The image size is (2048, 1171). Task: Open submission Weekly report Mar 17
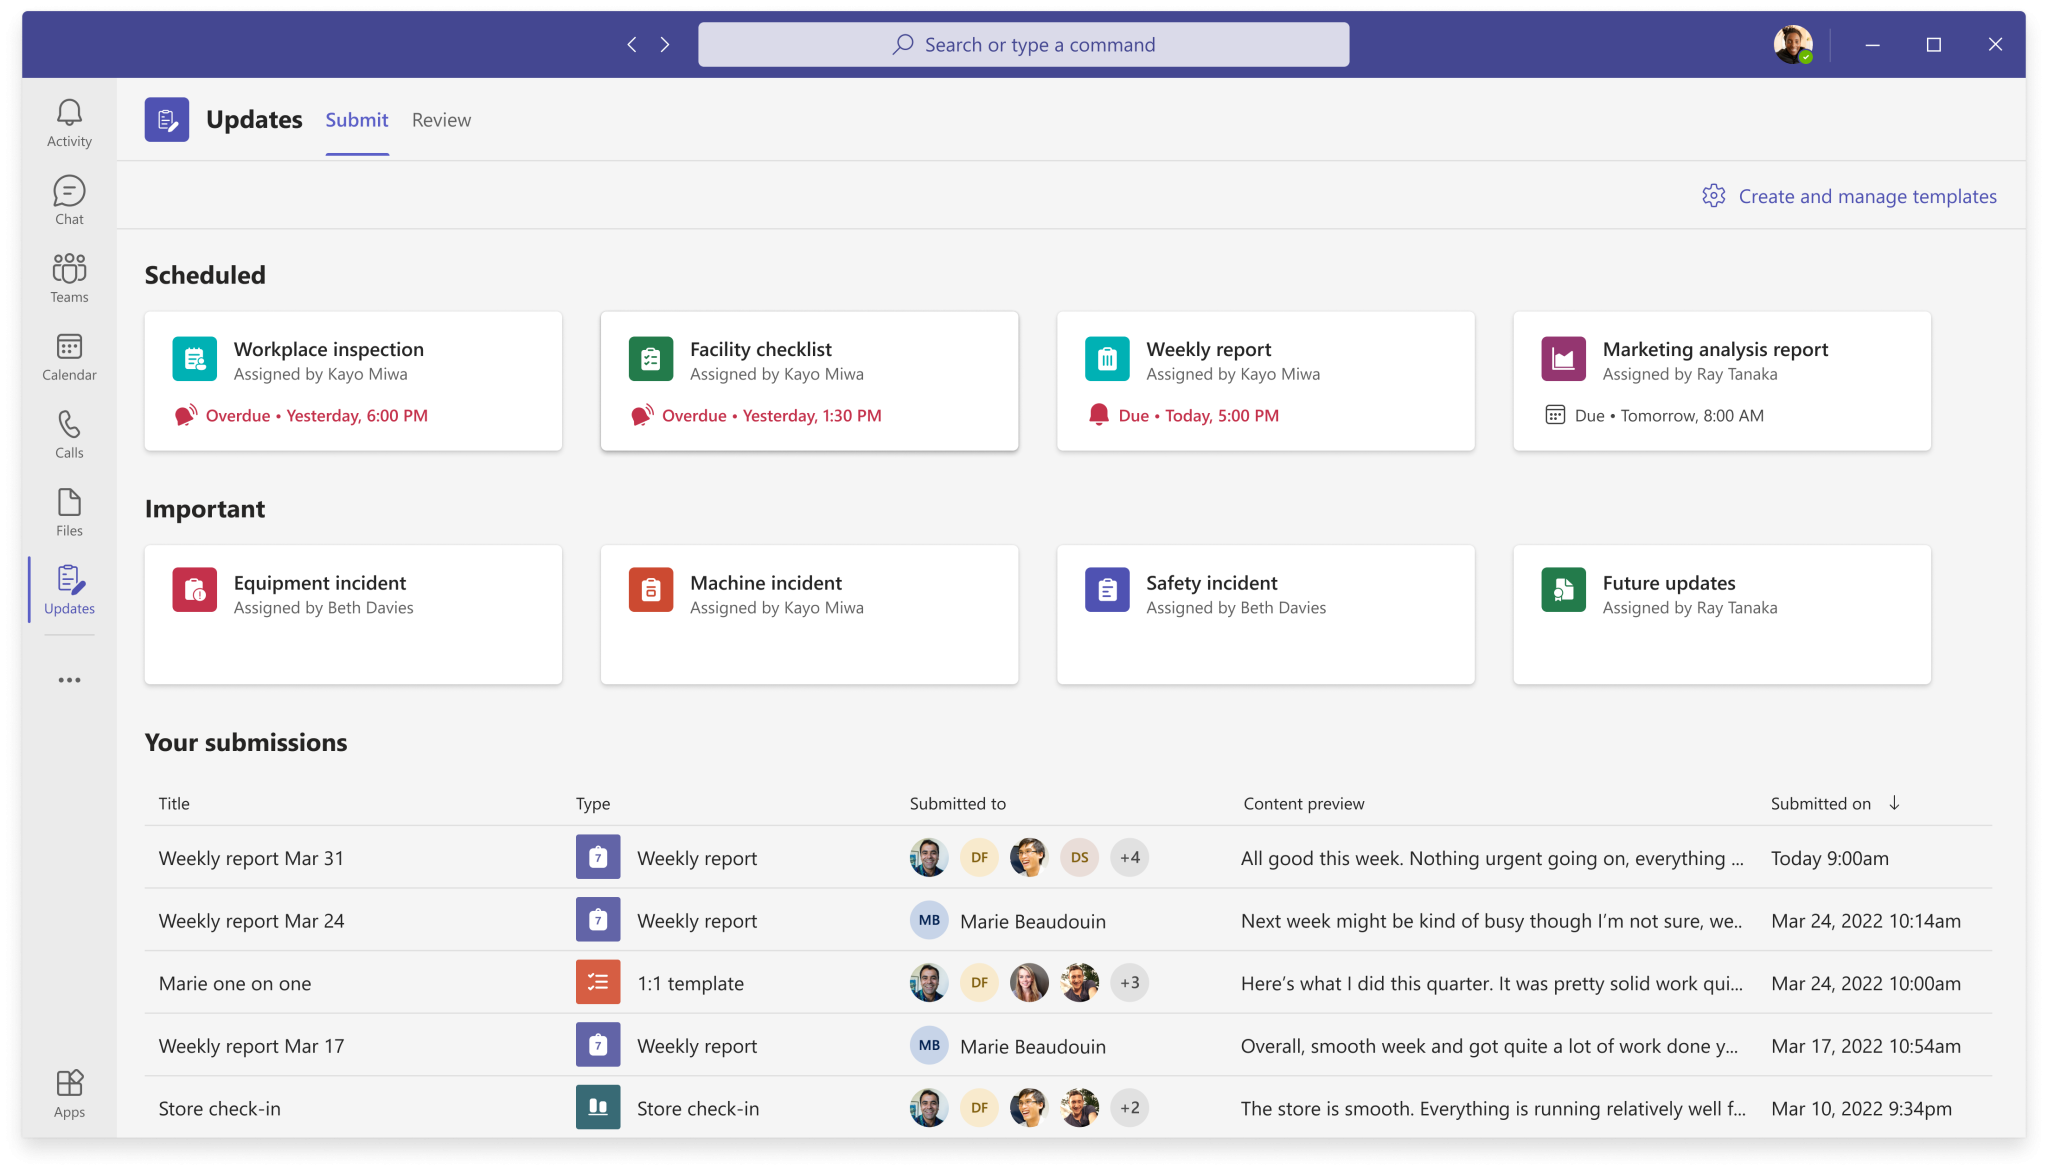[x=251, y=1046]
